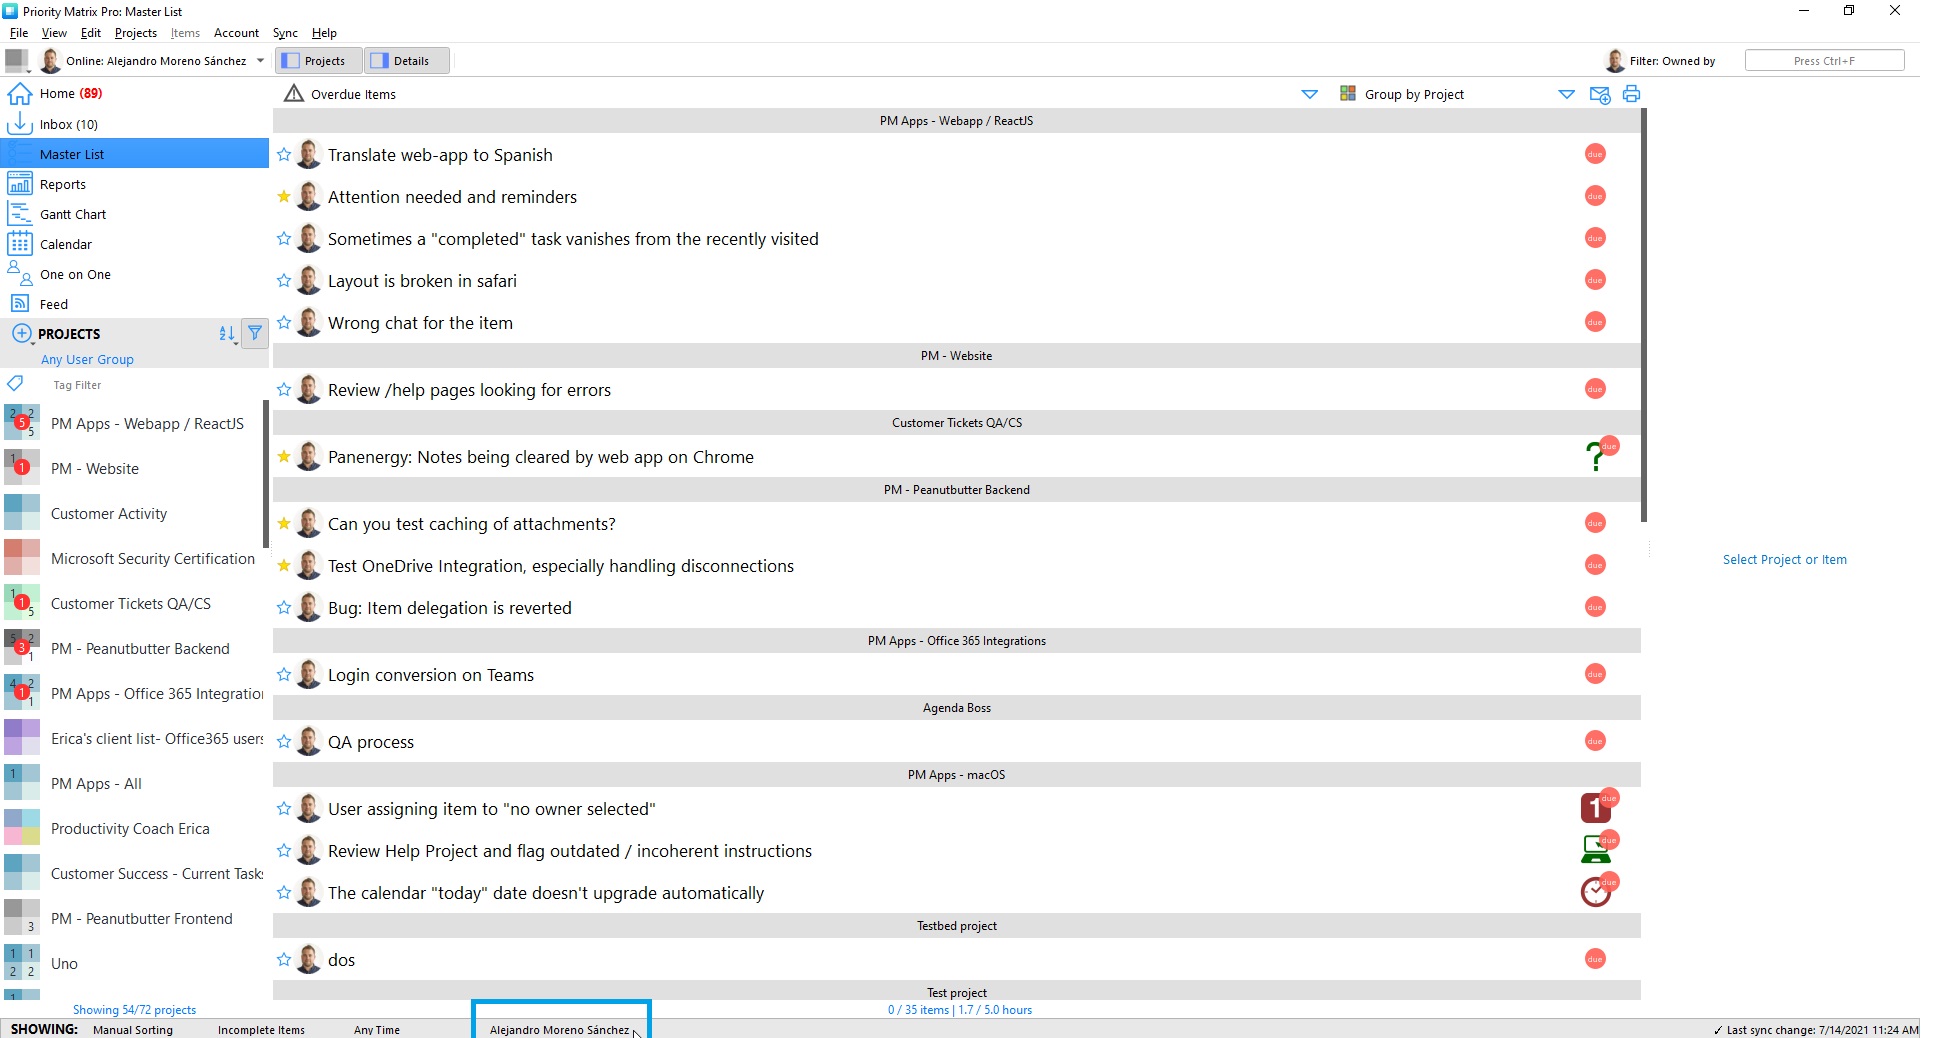Click the Calendar icon in sidebar
The width and height of the screenshot is (1943, 1038).
pyautogui.click(x=19, y=244)
